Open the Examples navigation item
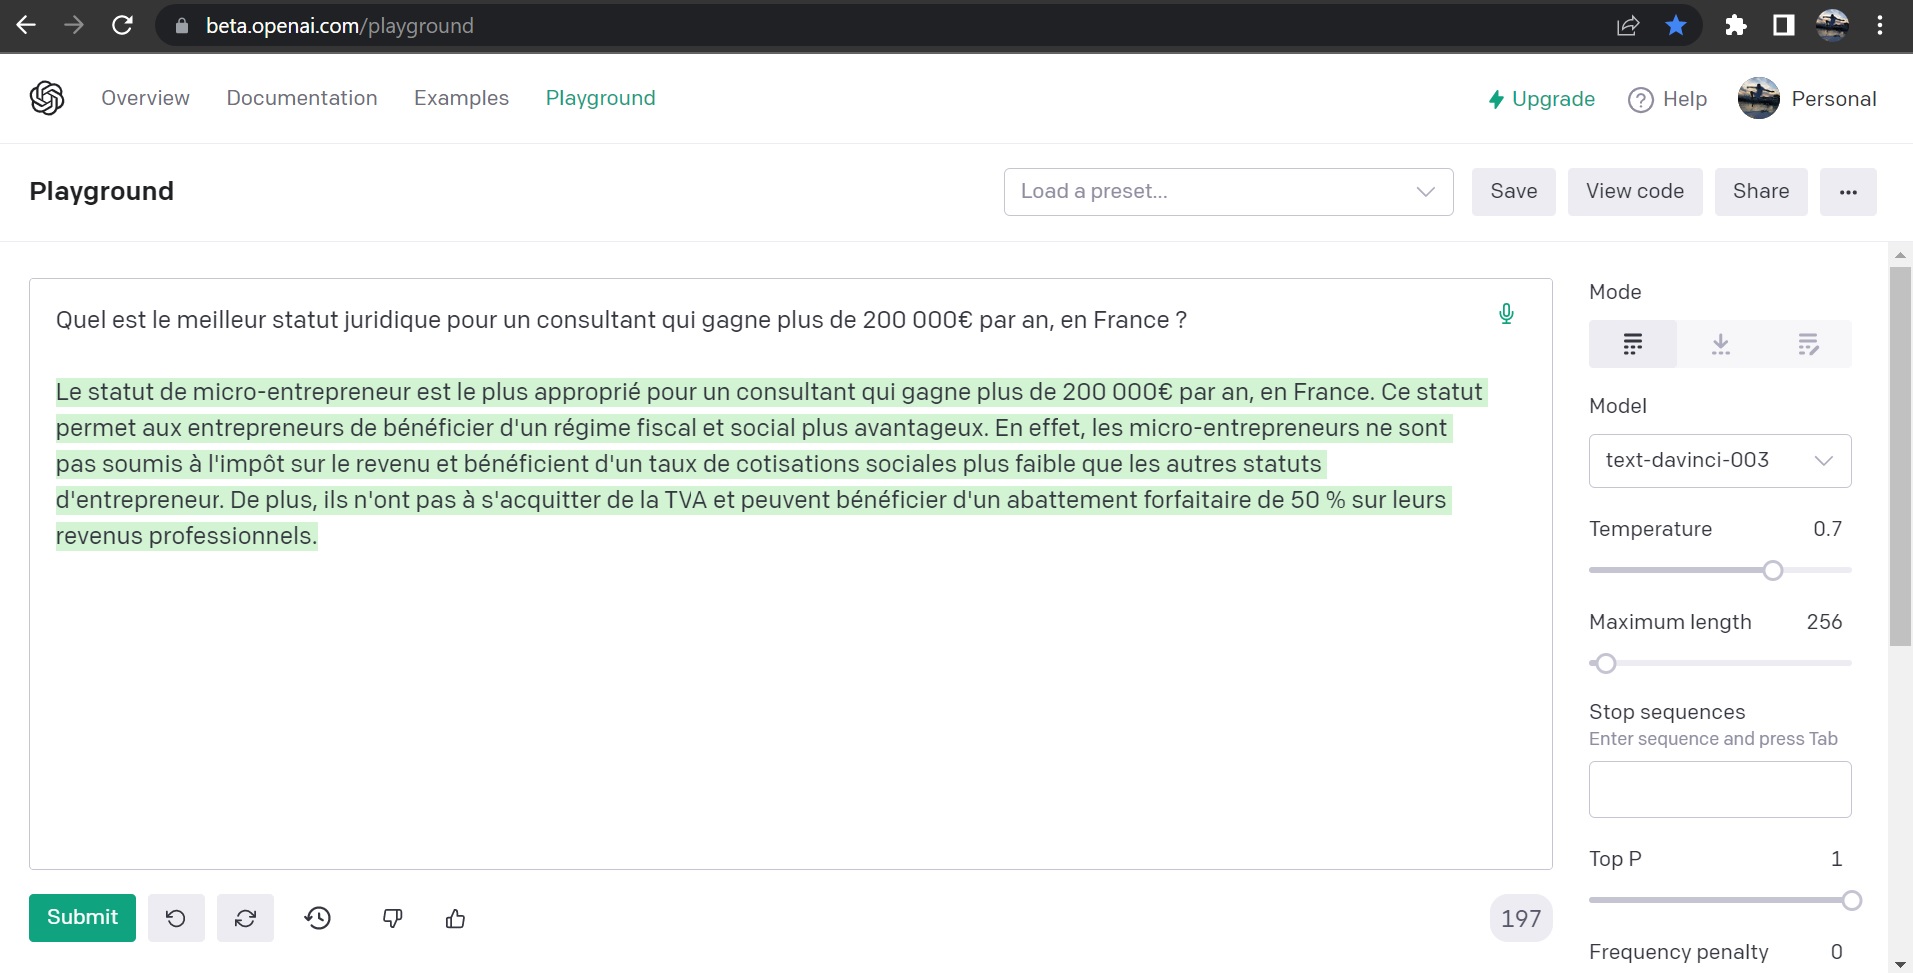Screen dimensions: 1913x973 coord(461,98)
